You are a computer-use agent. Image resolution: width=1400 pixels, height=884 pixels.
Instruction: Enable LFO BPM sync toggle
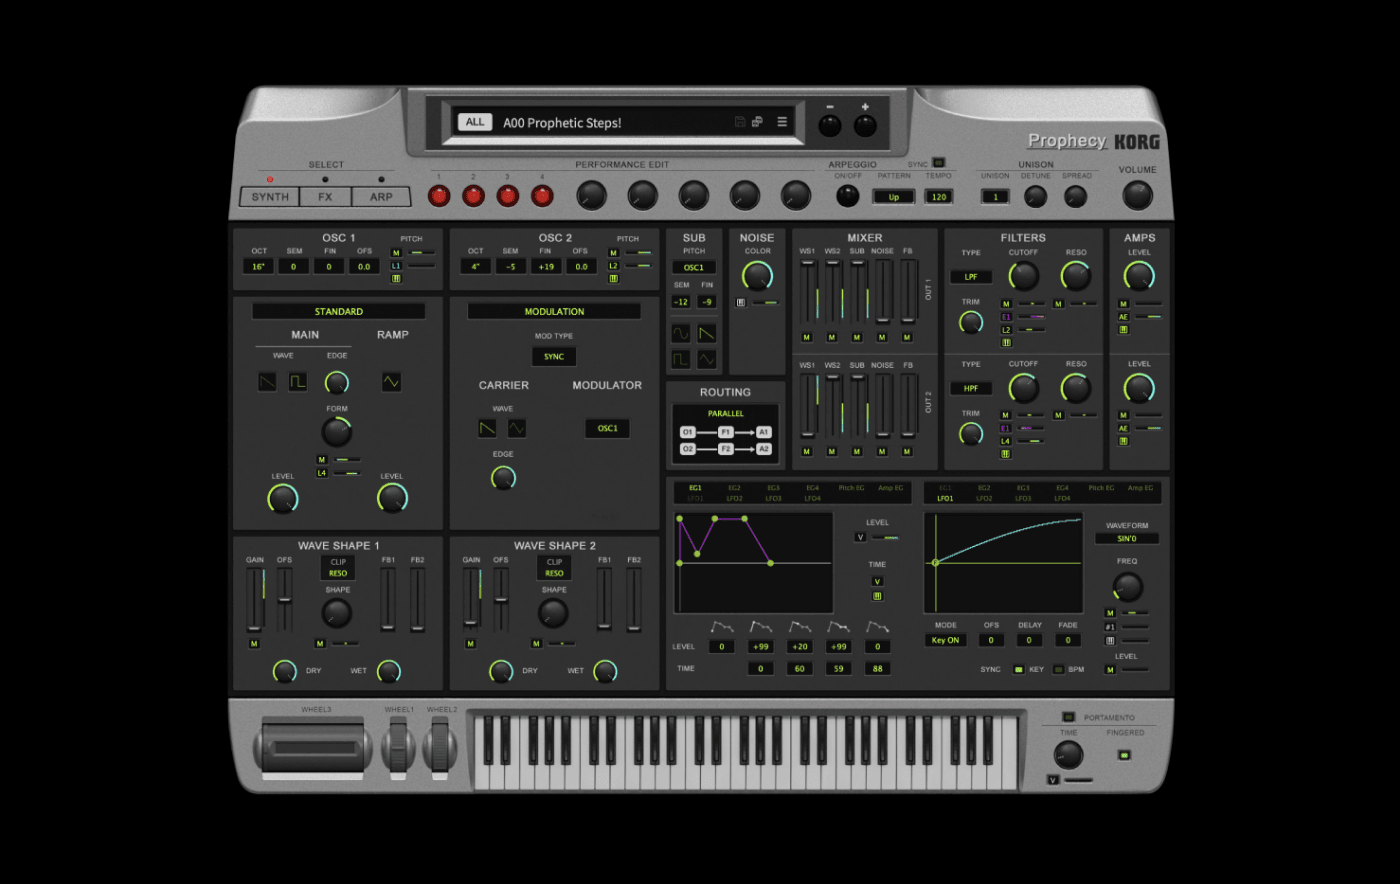1058,669
